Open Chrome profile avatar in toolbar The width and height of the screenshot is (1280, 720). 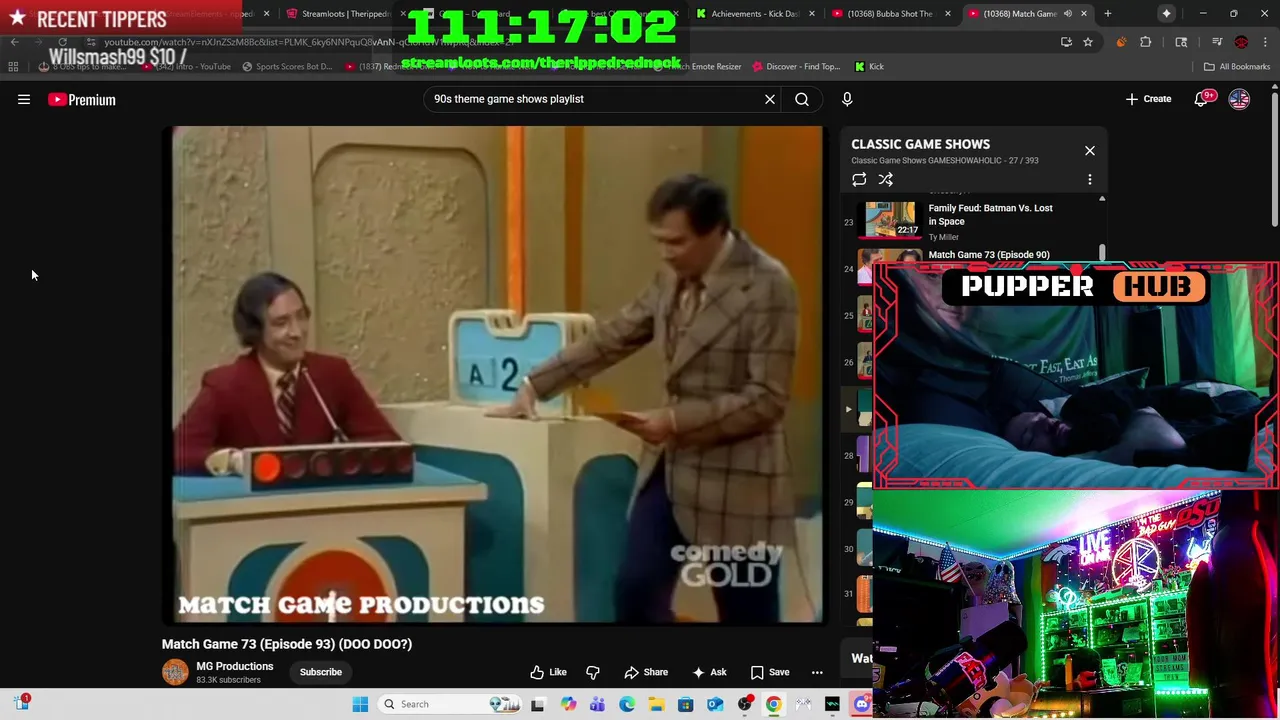coord(1241,42)
